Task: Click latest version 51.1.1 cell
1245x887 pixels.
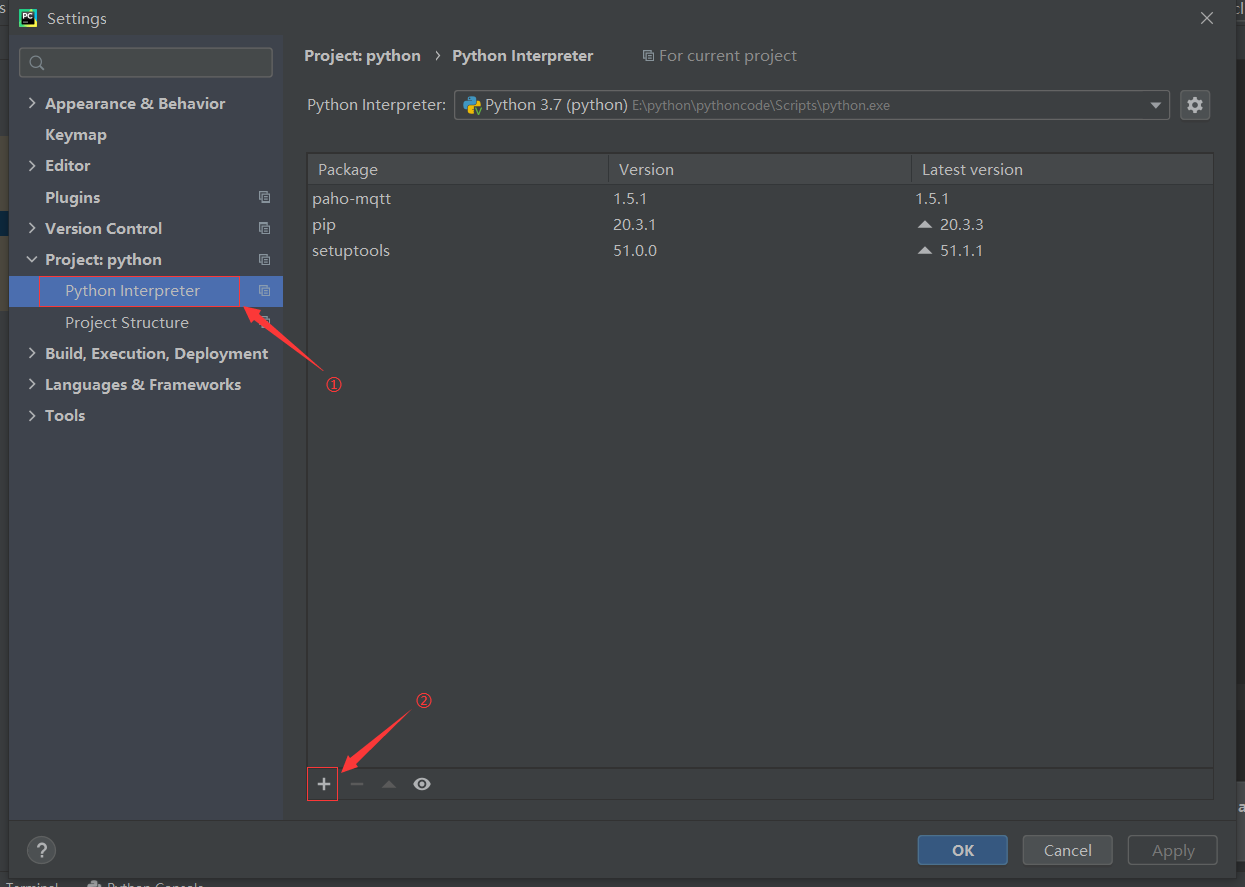Action: 961,250
